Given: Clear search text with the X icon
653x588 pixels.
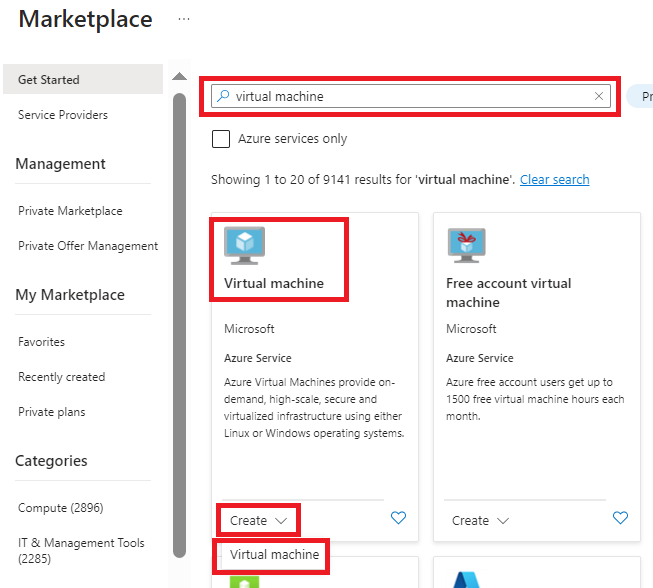Looking at the screenshot, I should click(599, 96).
